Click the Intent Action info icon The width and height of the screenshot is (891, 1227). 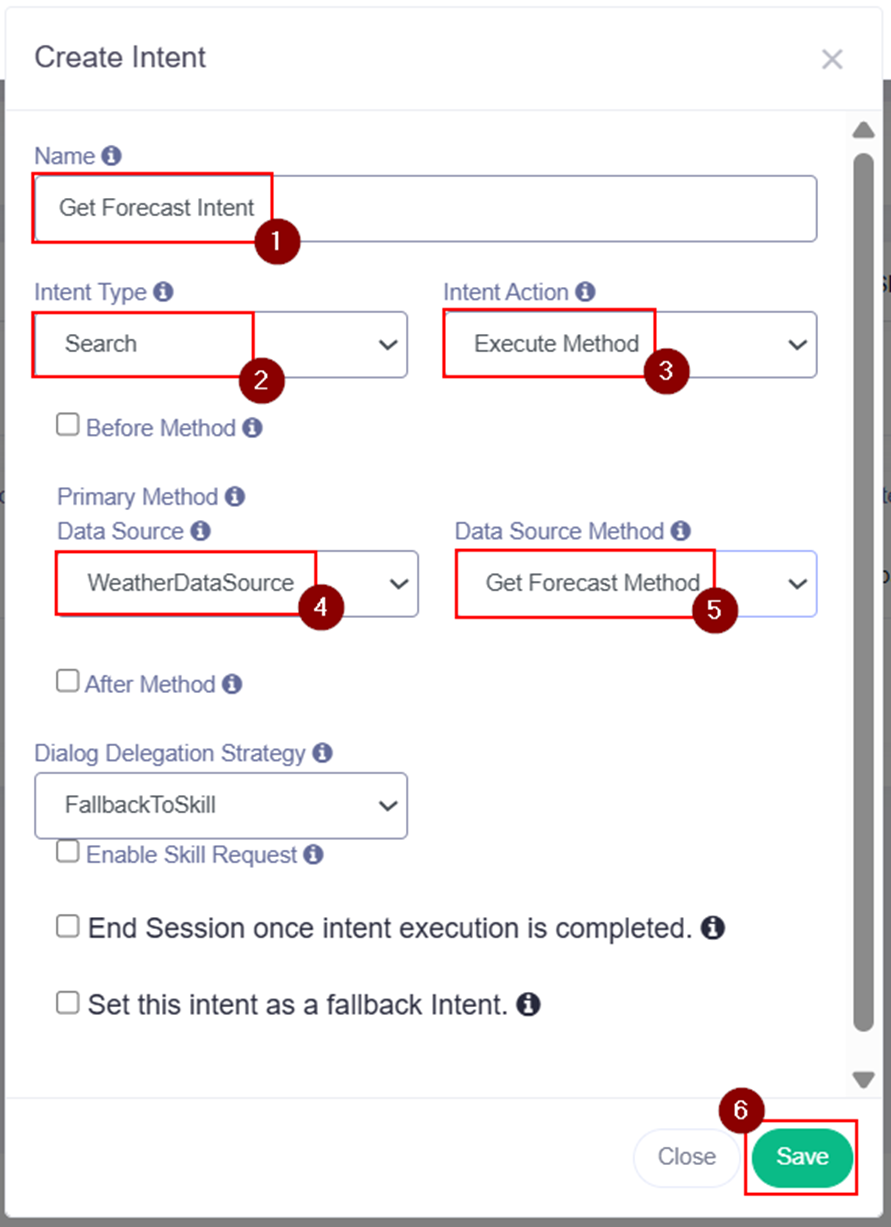586,292
